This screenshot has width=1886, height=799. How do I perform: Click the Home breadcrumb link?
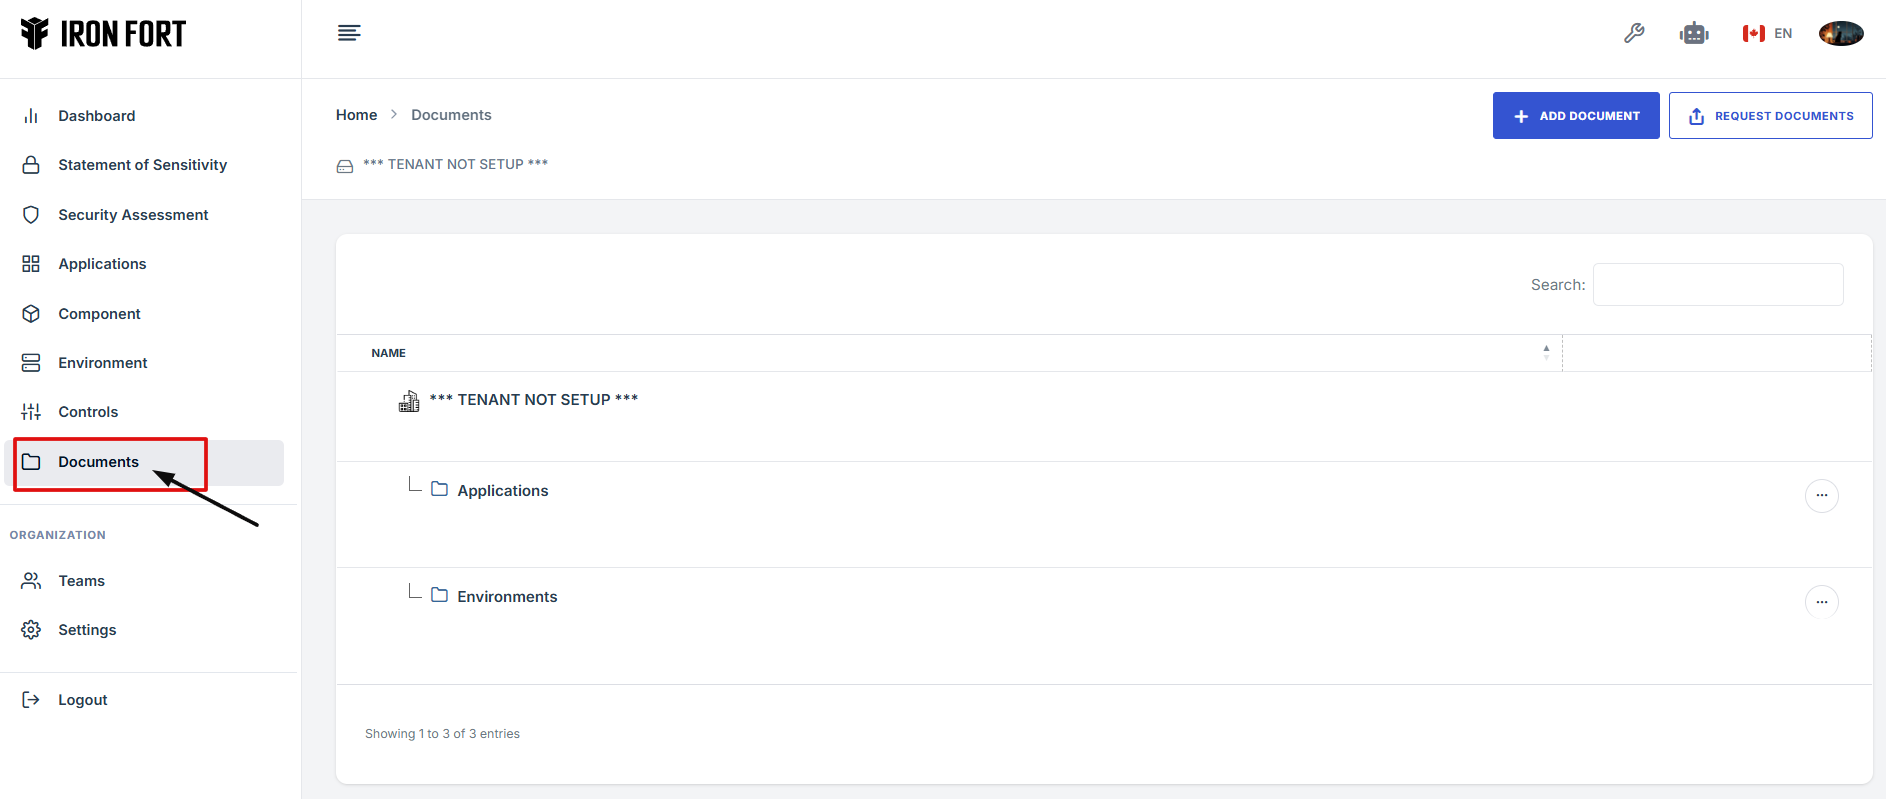(x=356, y=115)
